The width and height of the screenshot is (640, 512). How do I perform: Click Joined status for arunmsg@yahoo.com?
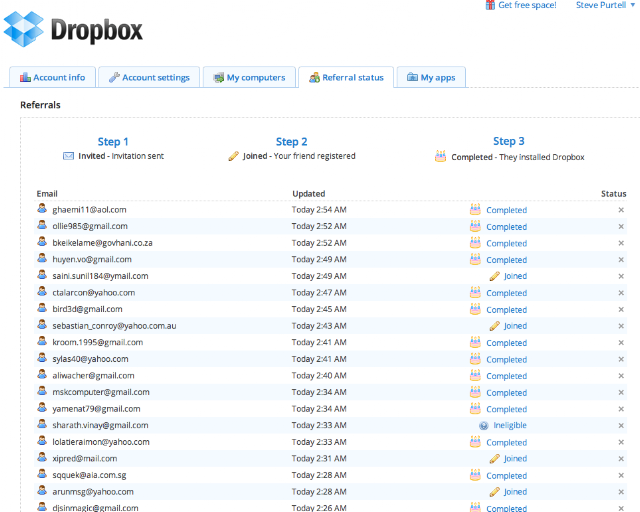tap(515, 492)
